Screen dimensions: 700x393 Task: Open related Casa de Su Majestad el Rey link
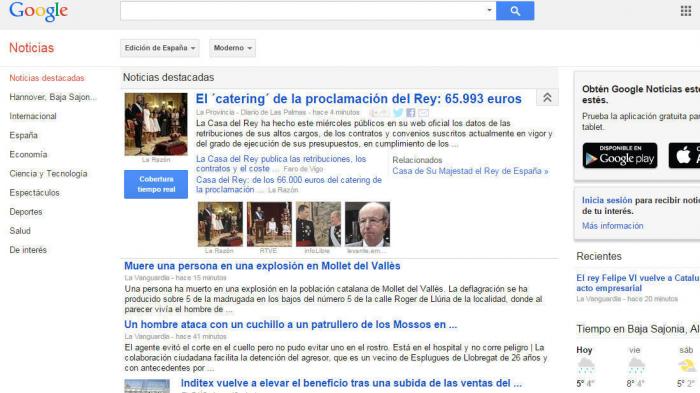click(470, 171)
